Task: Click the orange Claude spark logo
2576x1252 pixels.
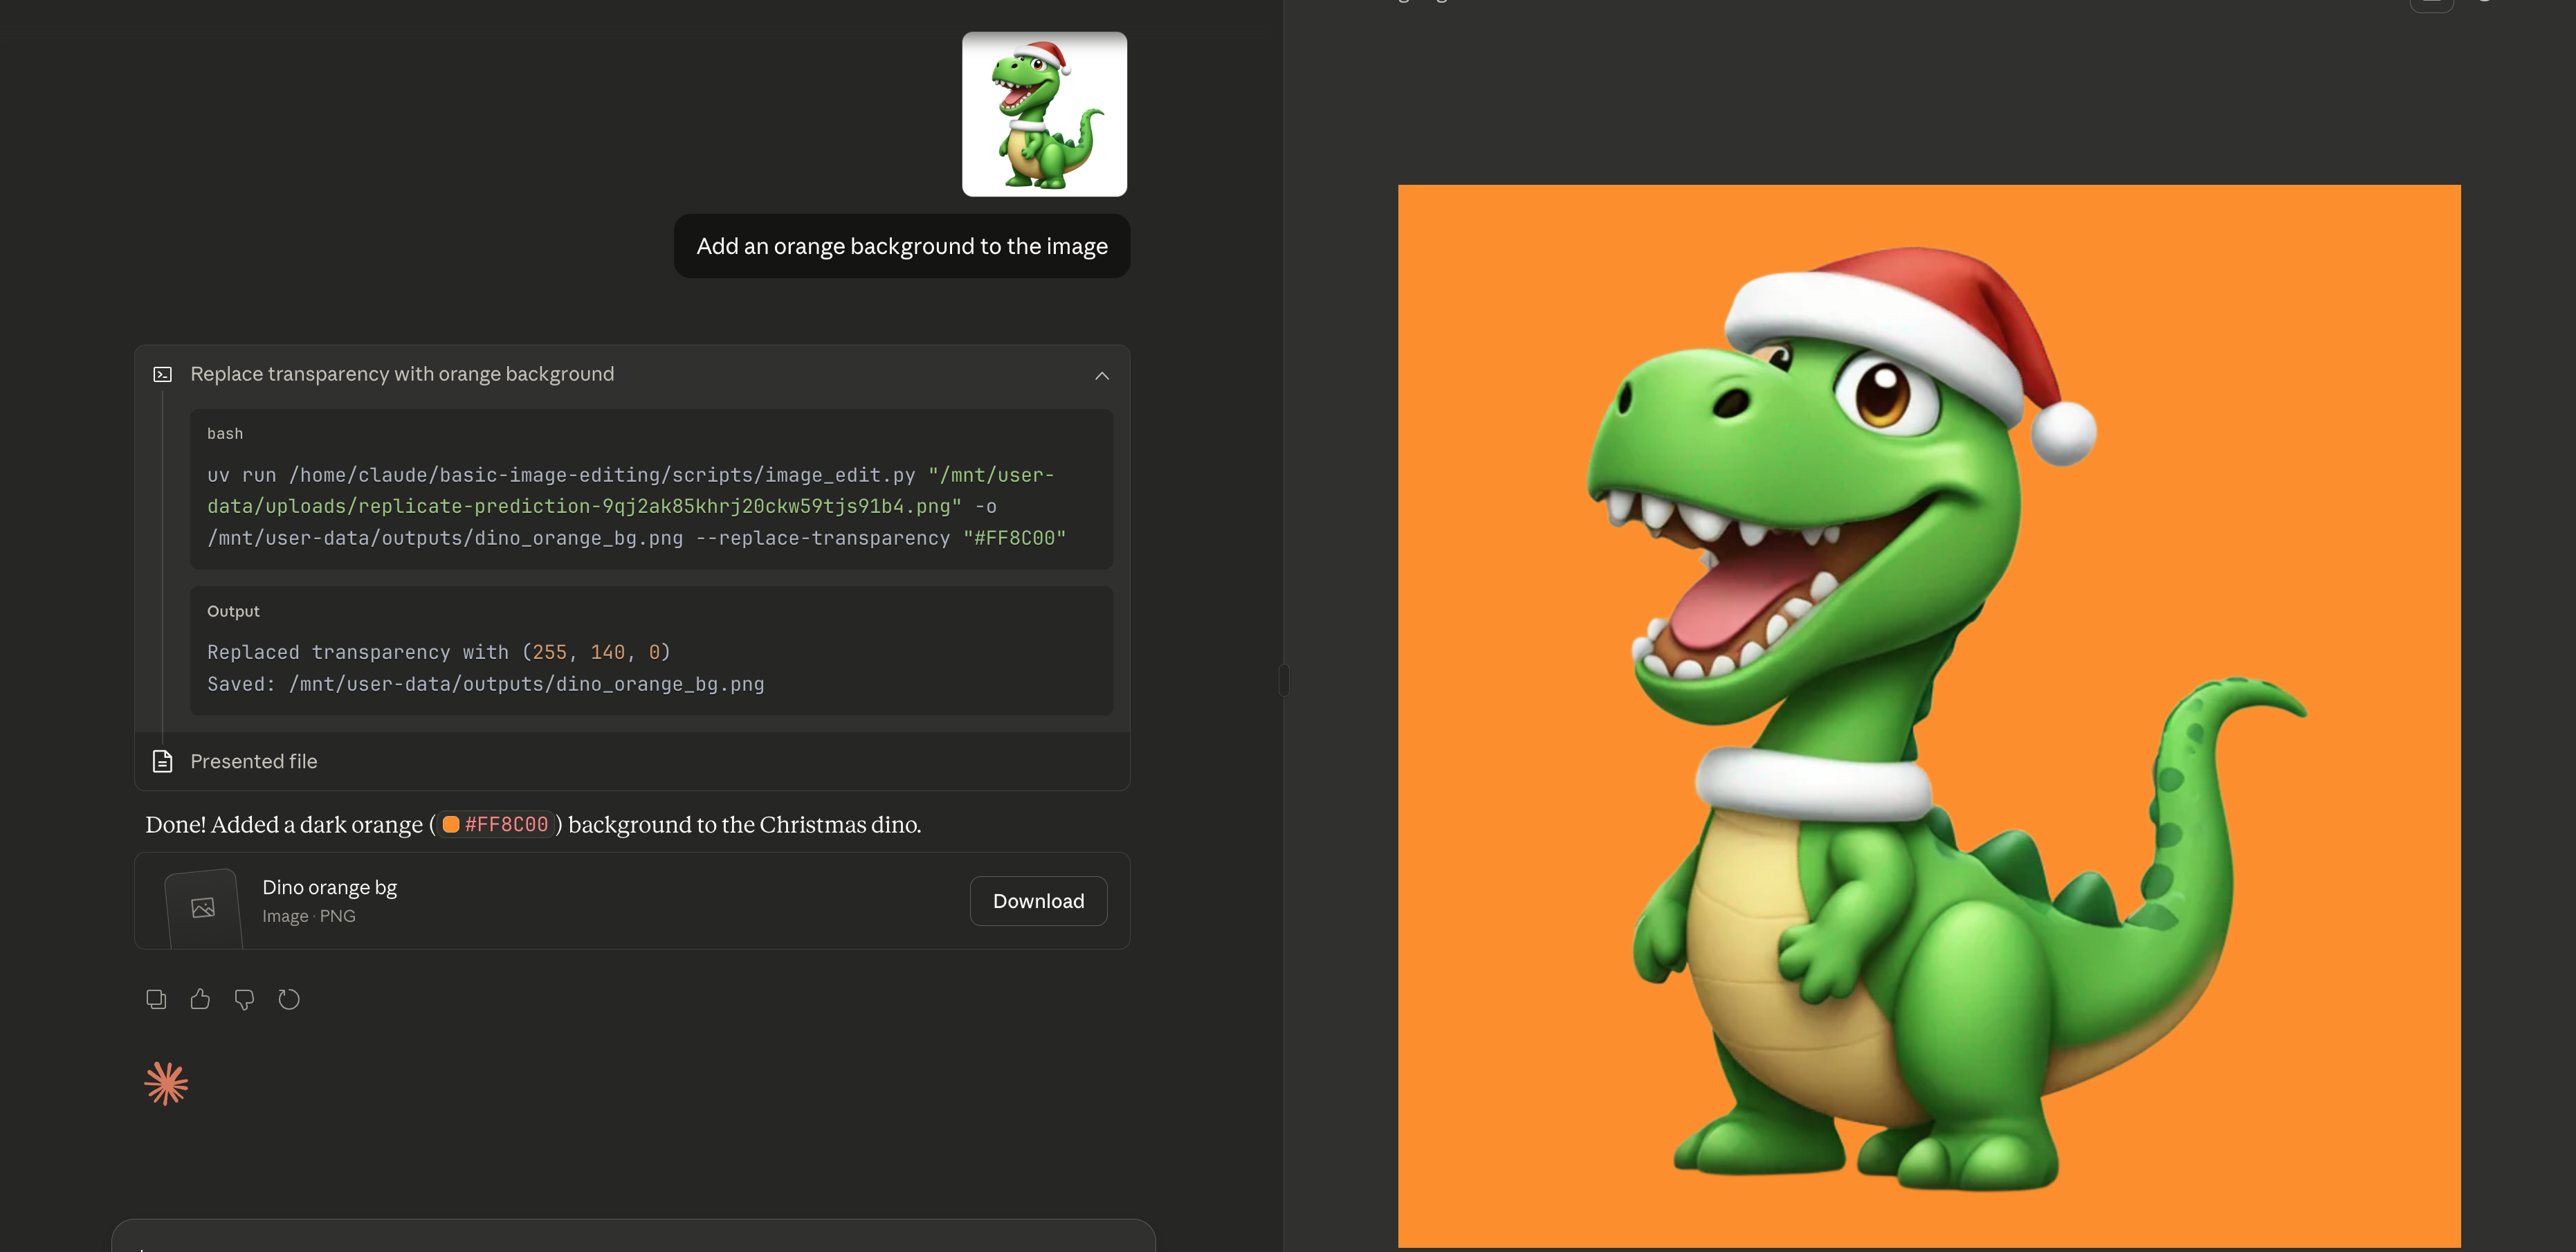Action: (166, 1083)
